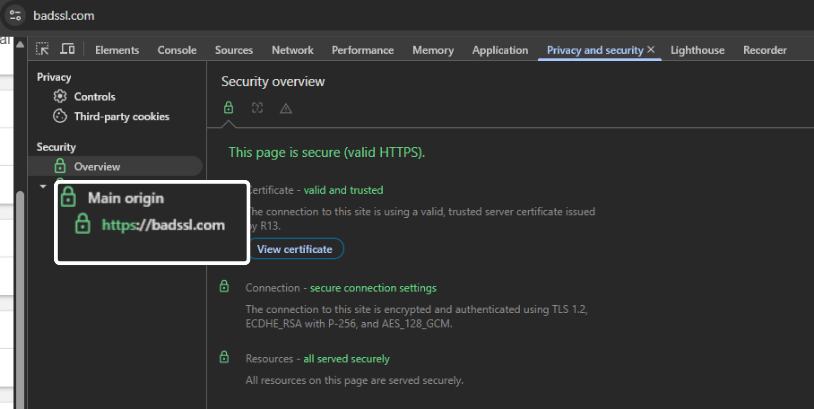Select the https://badssl.com origin
The height and width of the screenshot is (409, 814).
(163, 225)
